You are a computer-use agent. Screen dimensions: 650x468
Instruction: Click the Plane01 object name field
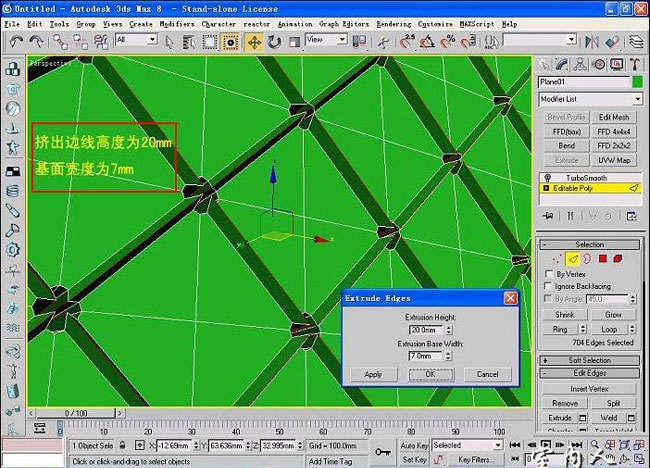pyautogui.click(x=584, y=82)
